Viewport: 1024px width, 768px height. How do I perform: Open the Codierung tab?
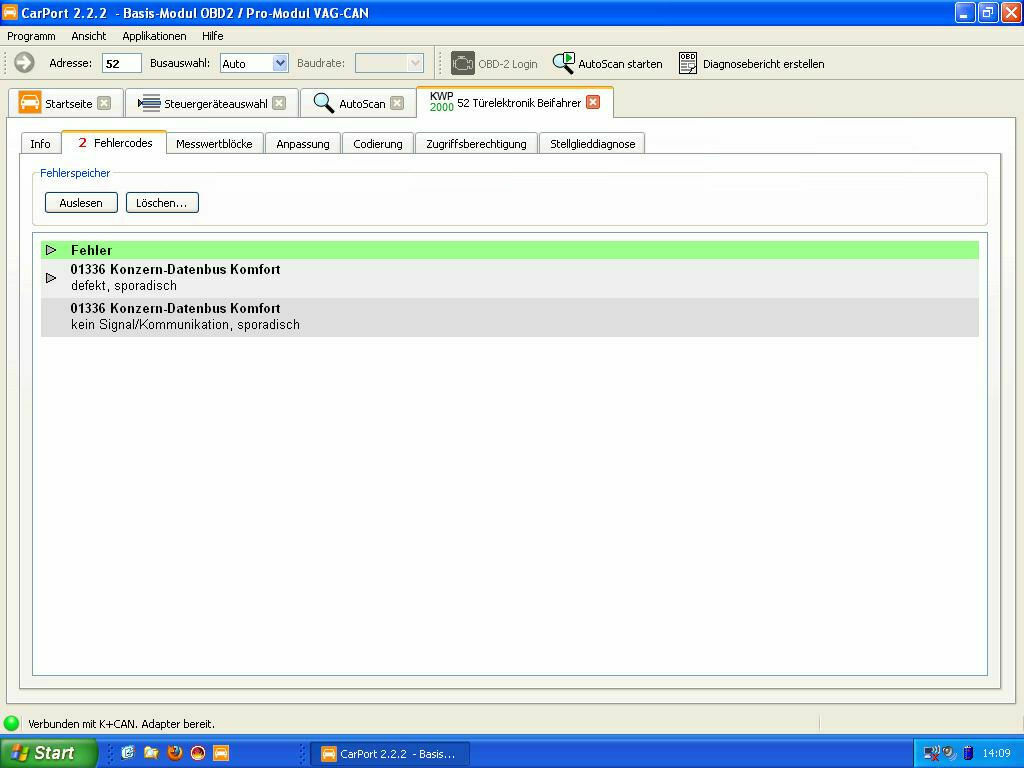pyautogui.click(x=377, y=144)
